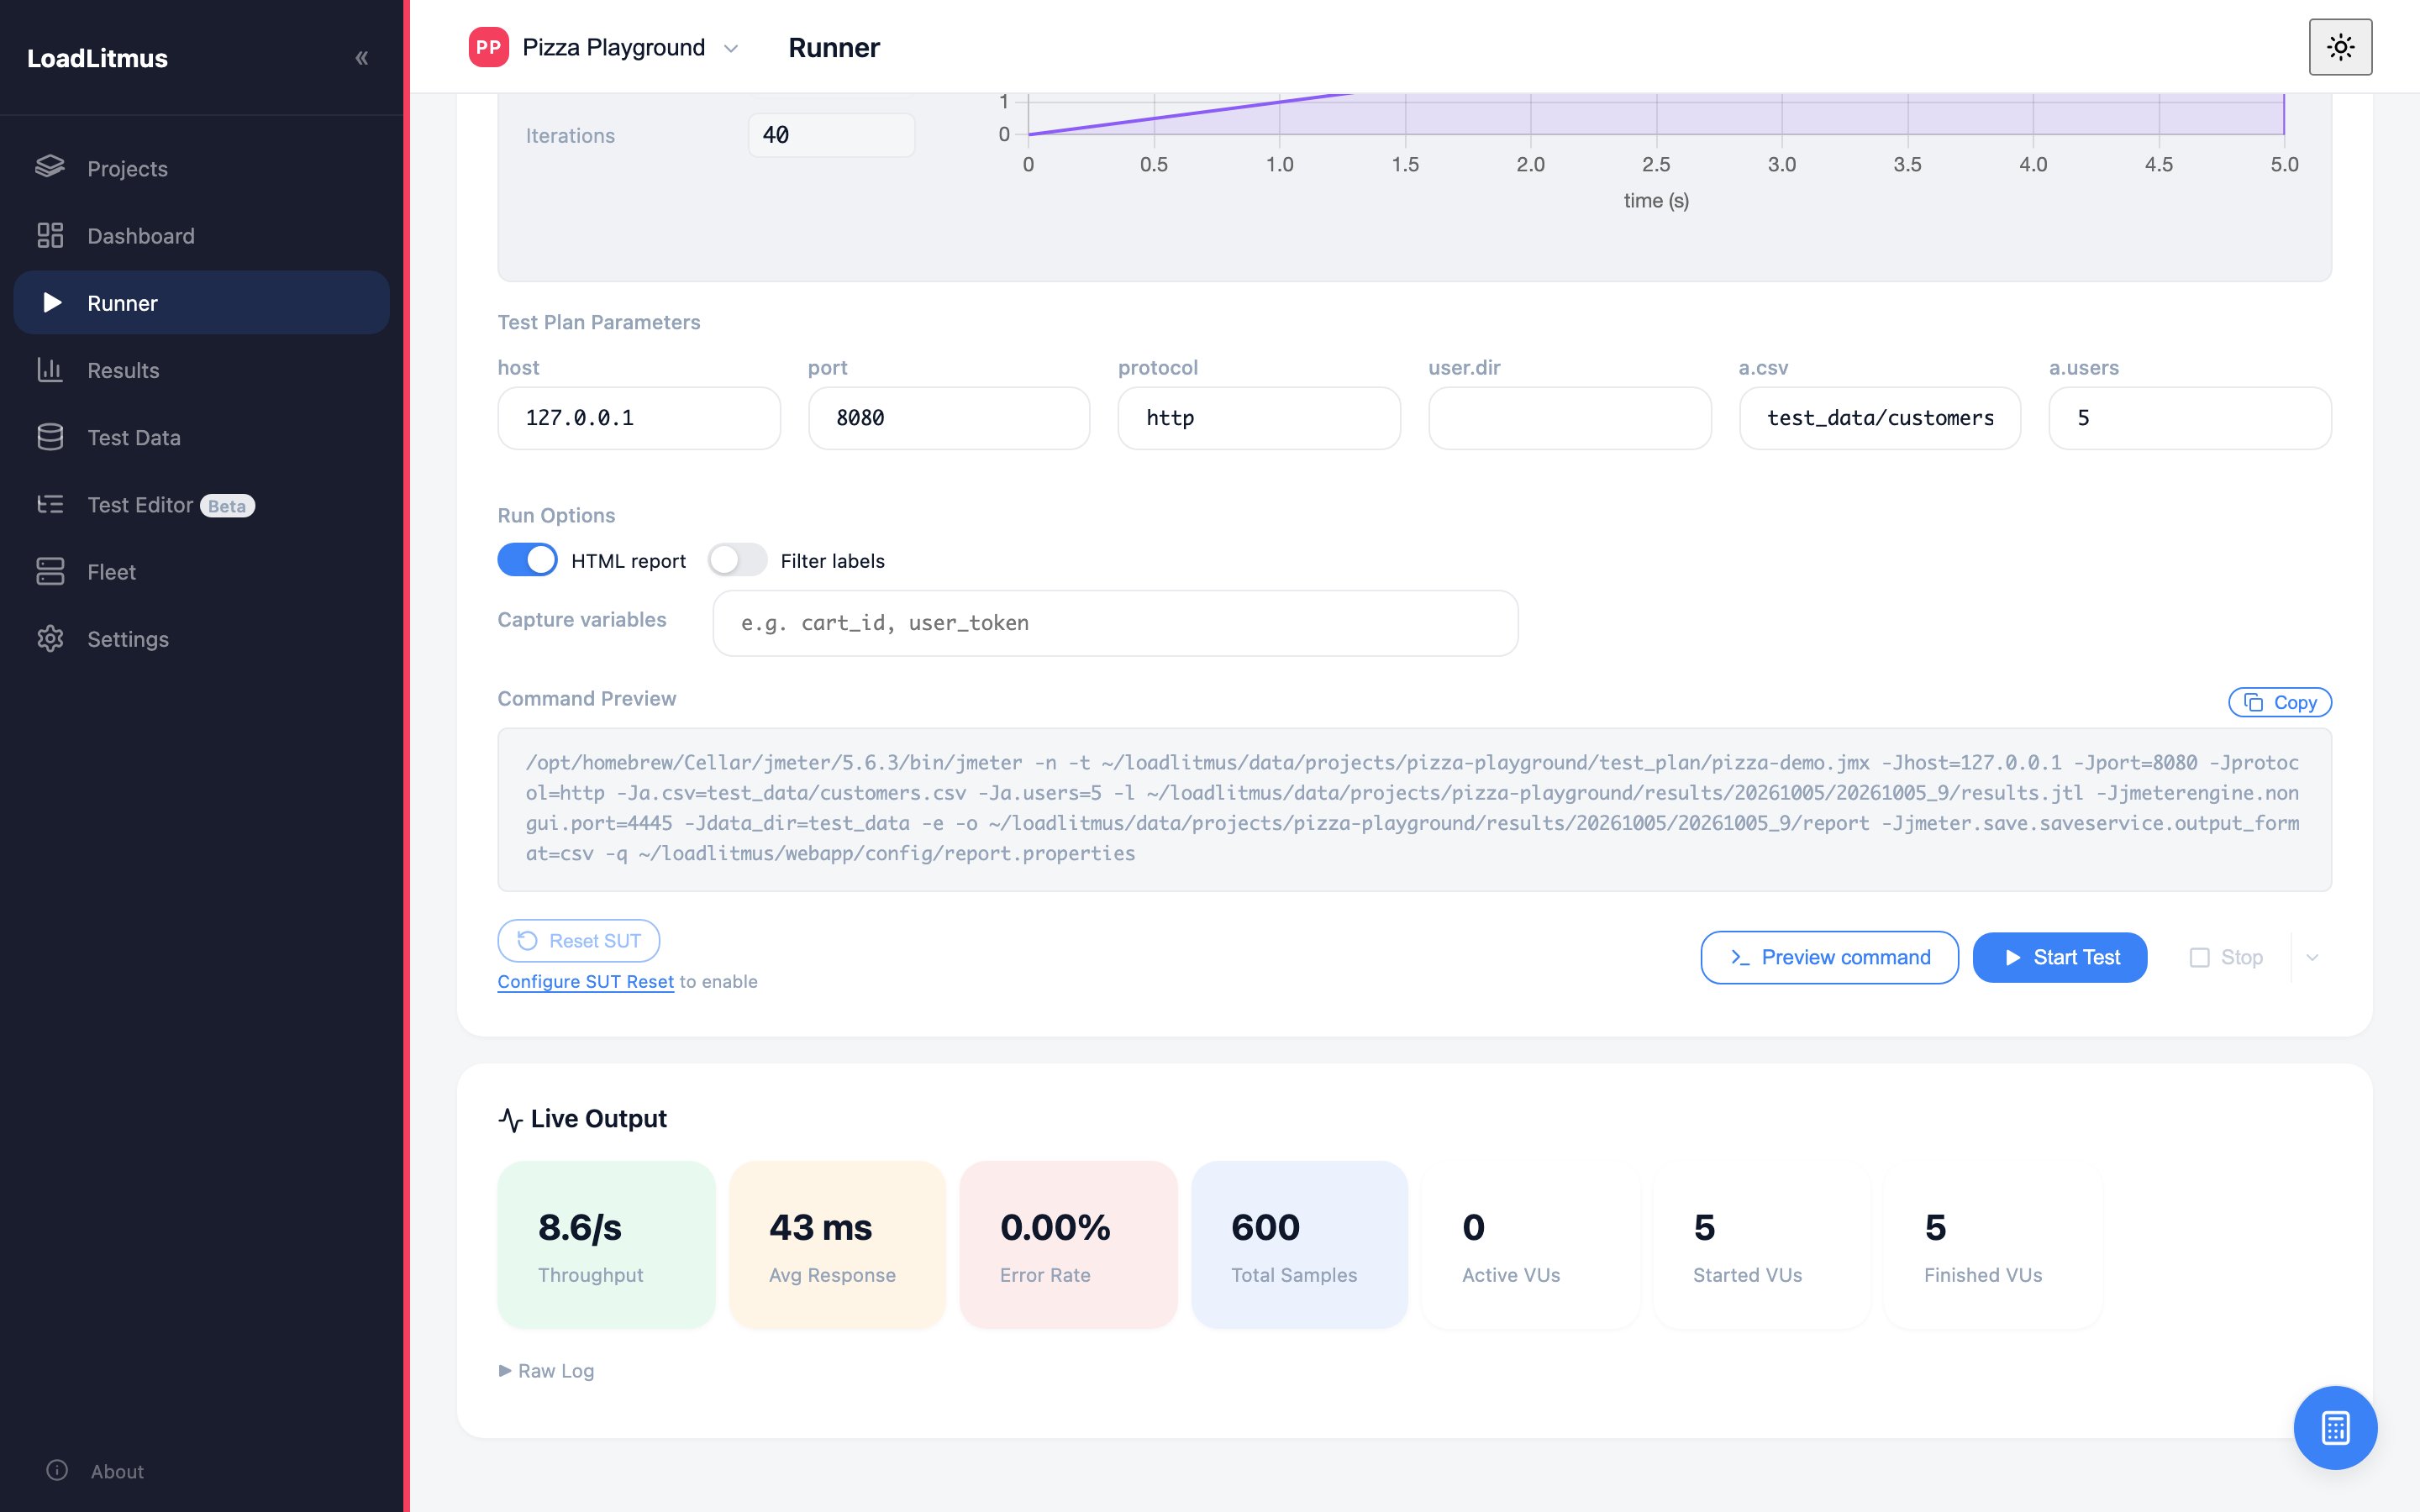Click the port input field

coord(949,418)
